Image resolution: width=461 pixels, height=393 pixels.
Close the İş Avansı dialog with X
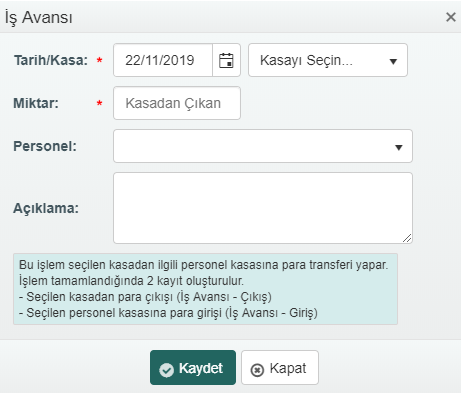451,17
